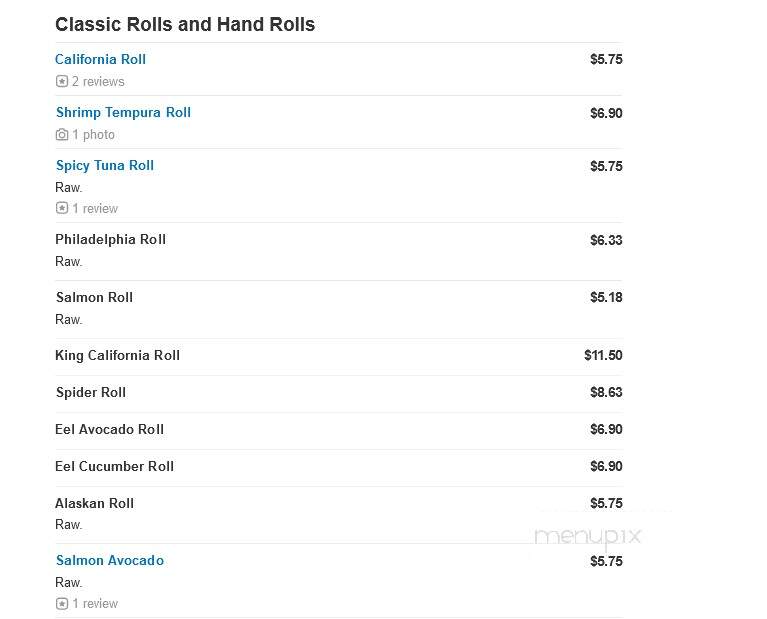Click the star icon under Spicy Tuna Roll
This screenshot has width=767, height=619.
(62, 208)
